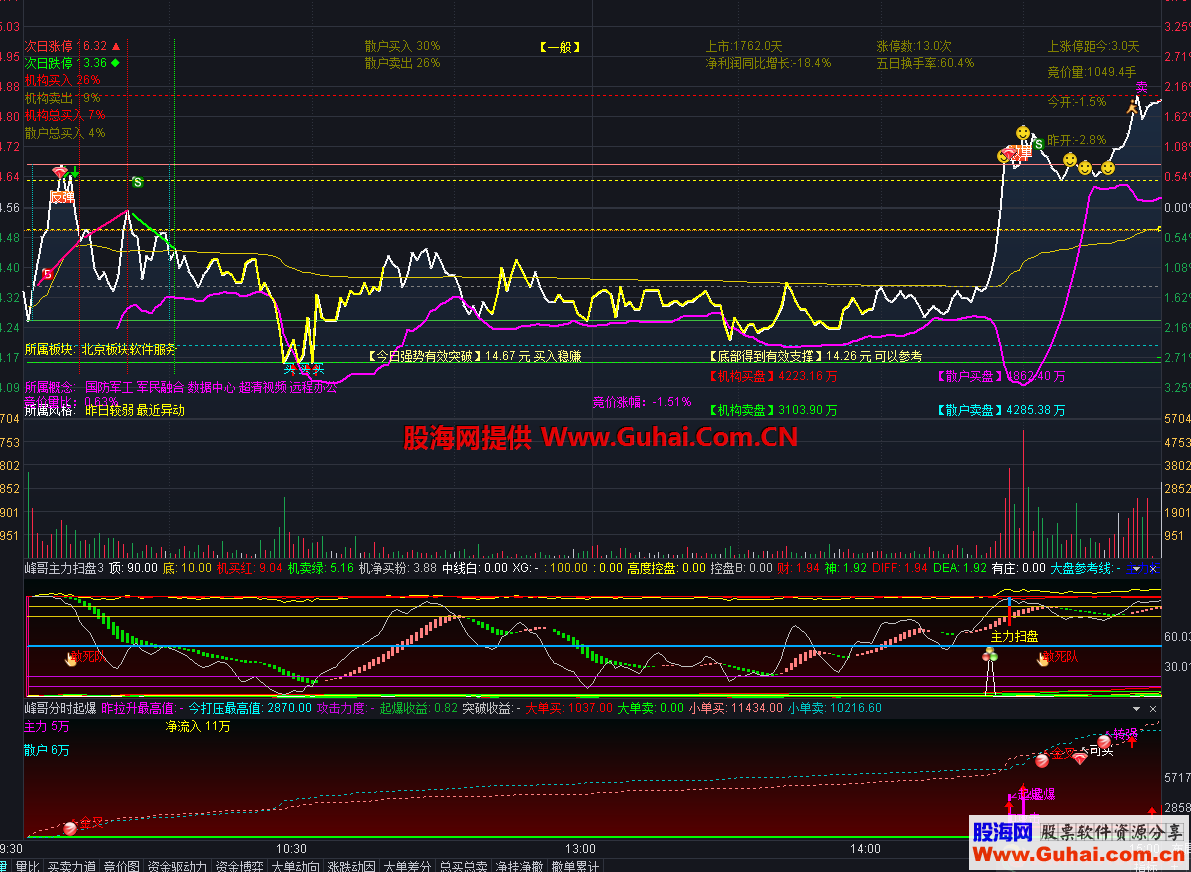Image resolution: width=1191 pixels, height=872 pixels.
Task: Switch to the 资金博弈 tab
Action: coord(239,866)
